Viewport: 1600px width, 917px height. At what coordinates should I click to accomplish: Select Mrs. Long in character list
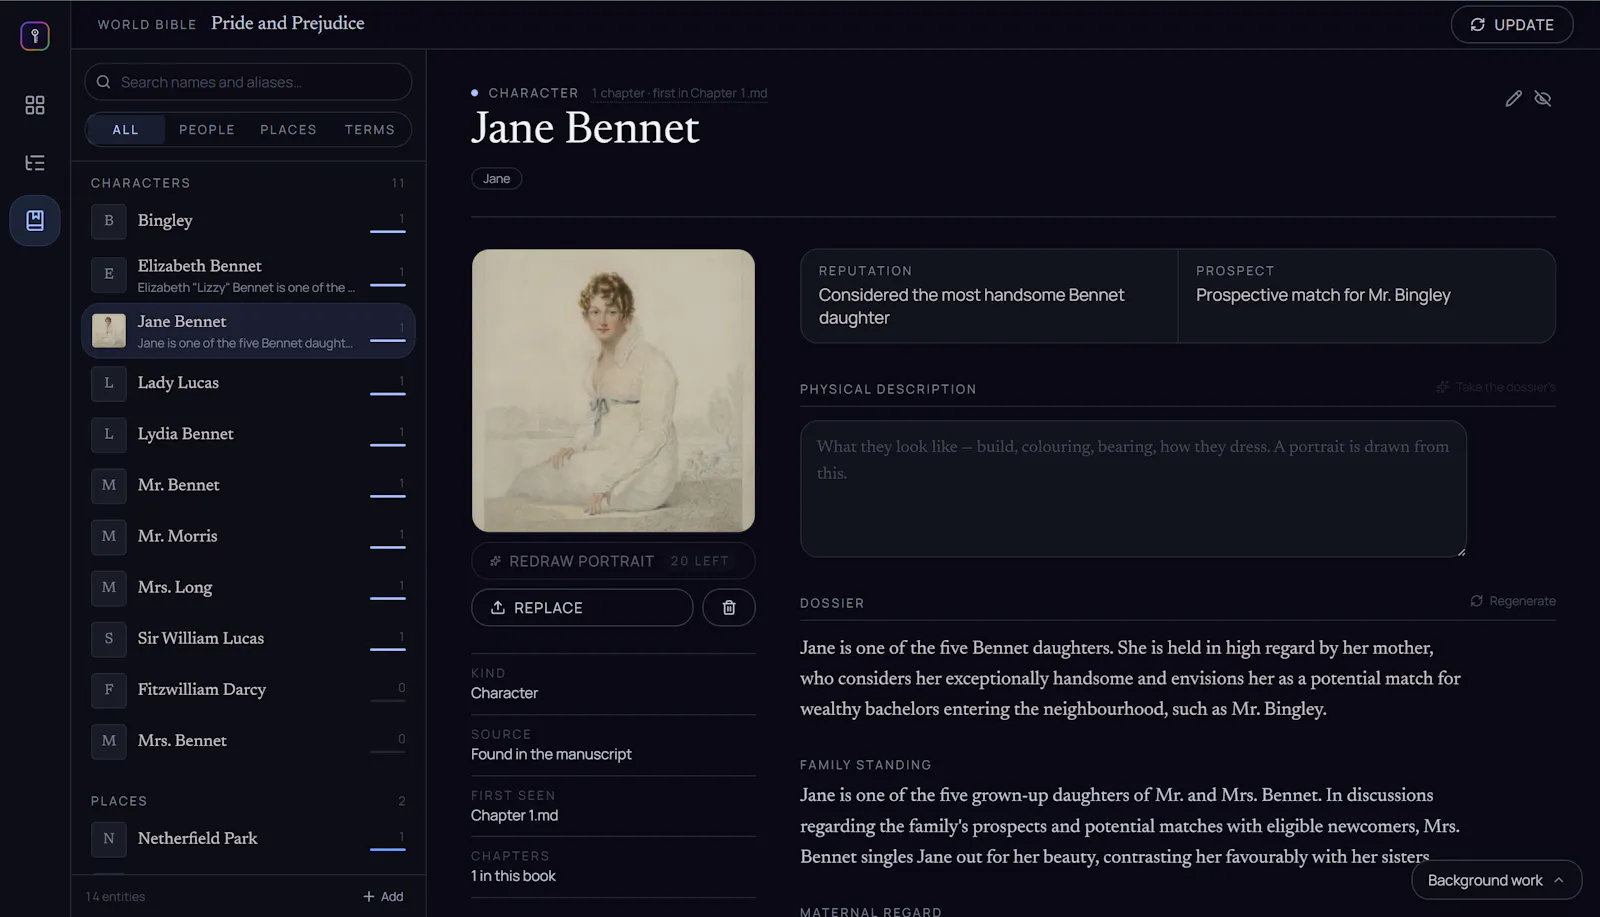click(248, 587)
